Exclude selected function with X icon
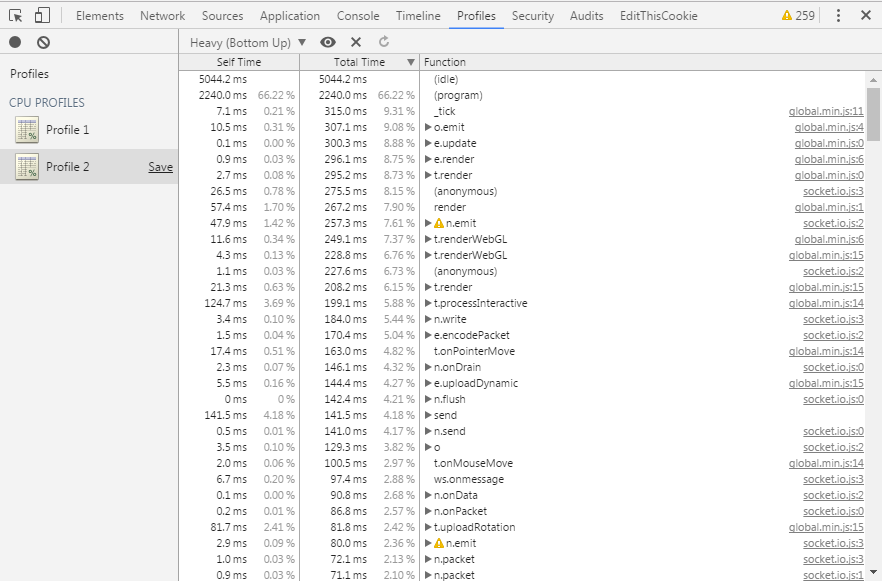The height and width of the screenshot is (581, 882). (x=356, y=42)
